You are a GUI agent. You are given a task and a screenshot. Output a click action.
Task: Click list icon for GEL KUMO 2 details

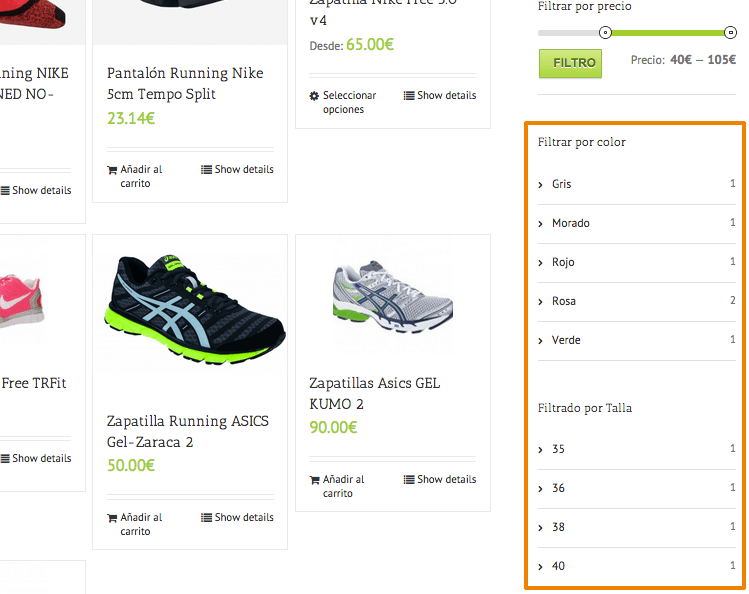tap(409, 479)
